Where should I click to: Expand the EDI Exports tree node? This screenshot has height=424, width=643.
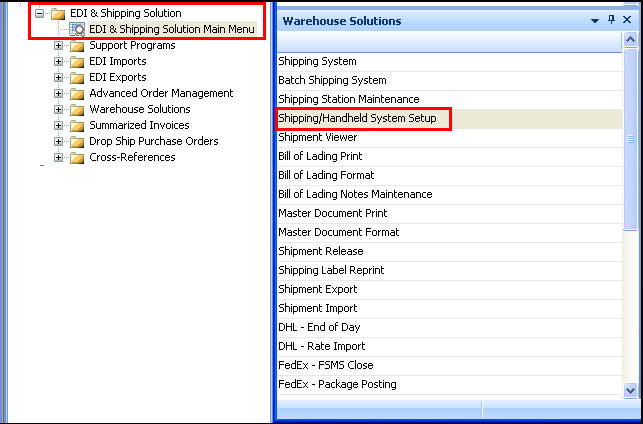click(59, 78)
